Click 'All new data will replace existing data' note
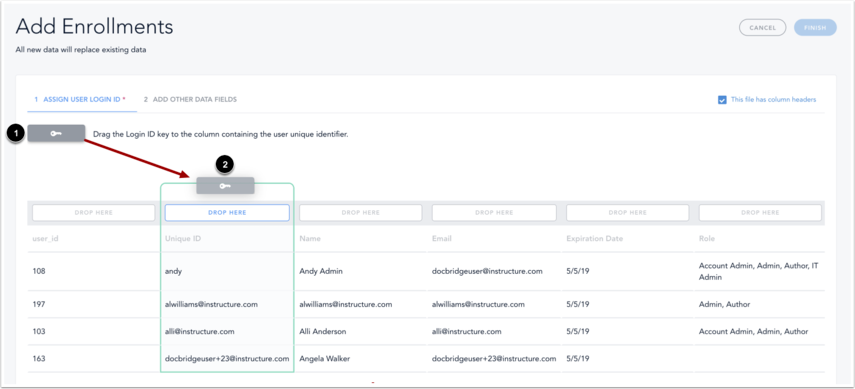The height and width of the screenshot is (389, 855). pyautogui.click(x=81, y=50)
